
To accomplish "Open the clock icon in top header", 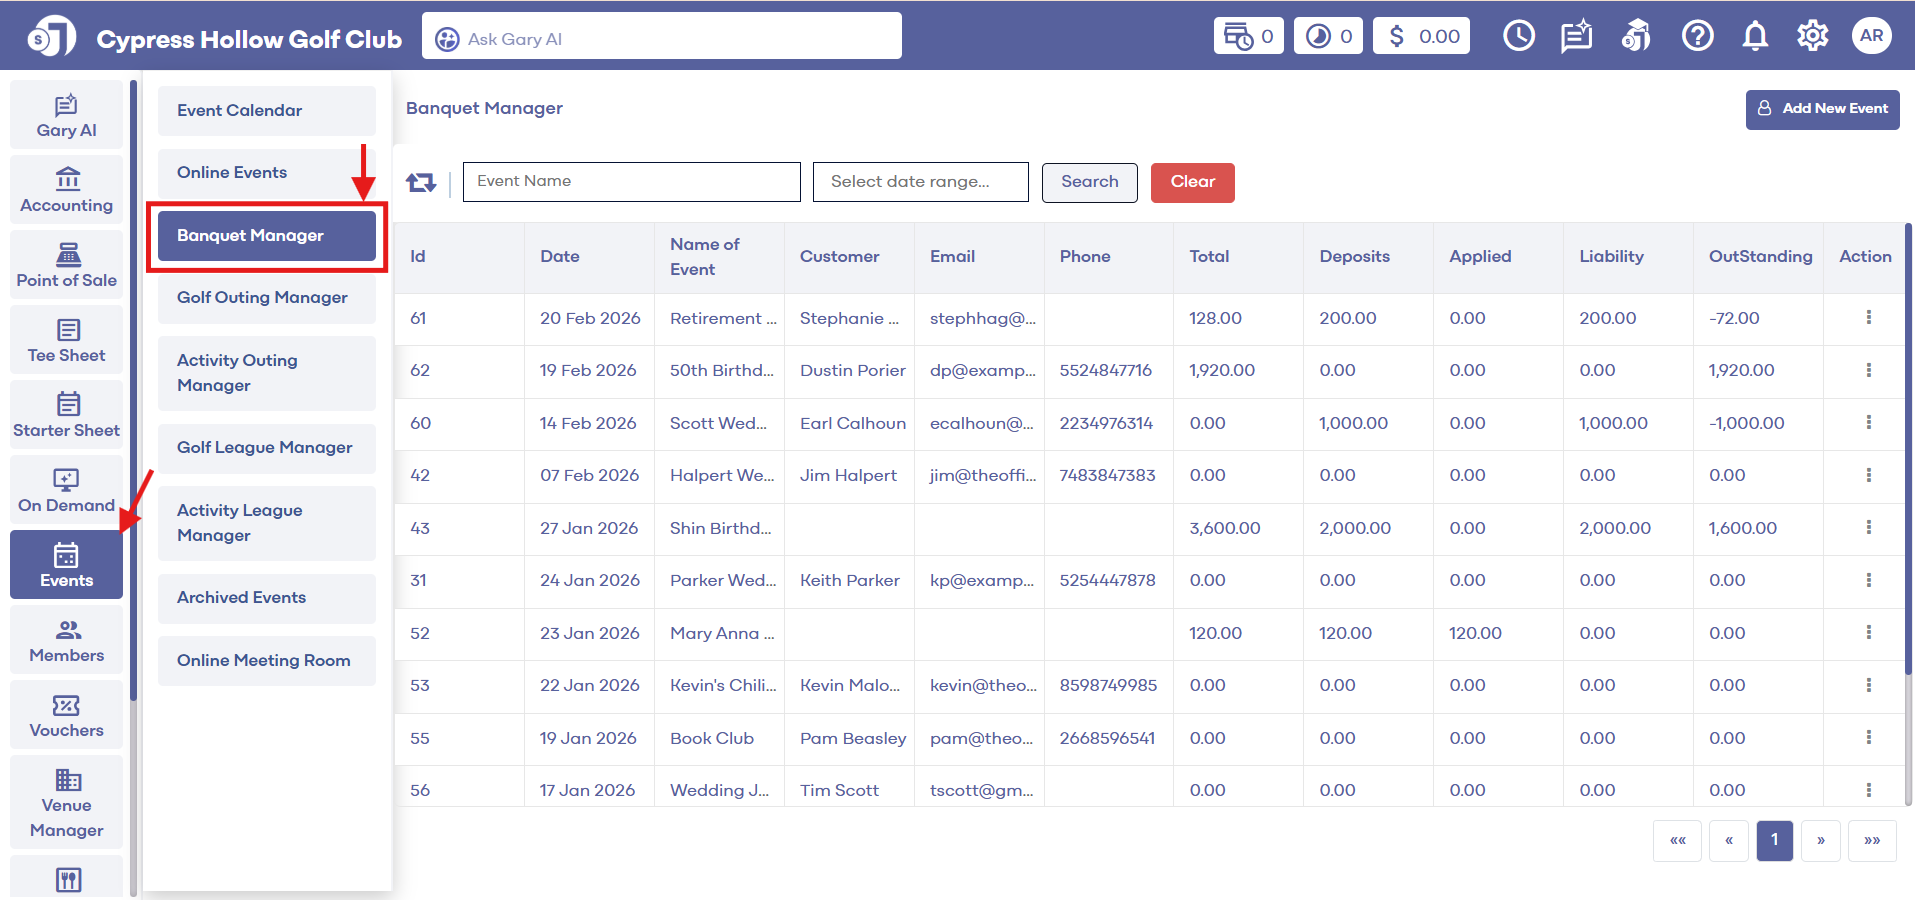I will (x=1518, y=37).
